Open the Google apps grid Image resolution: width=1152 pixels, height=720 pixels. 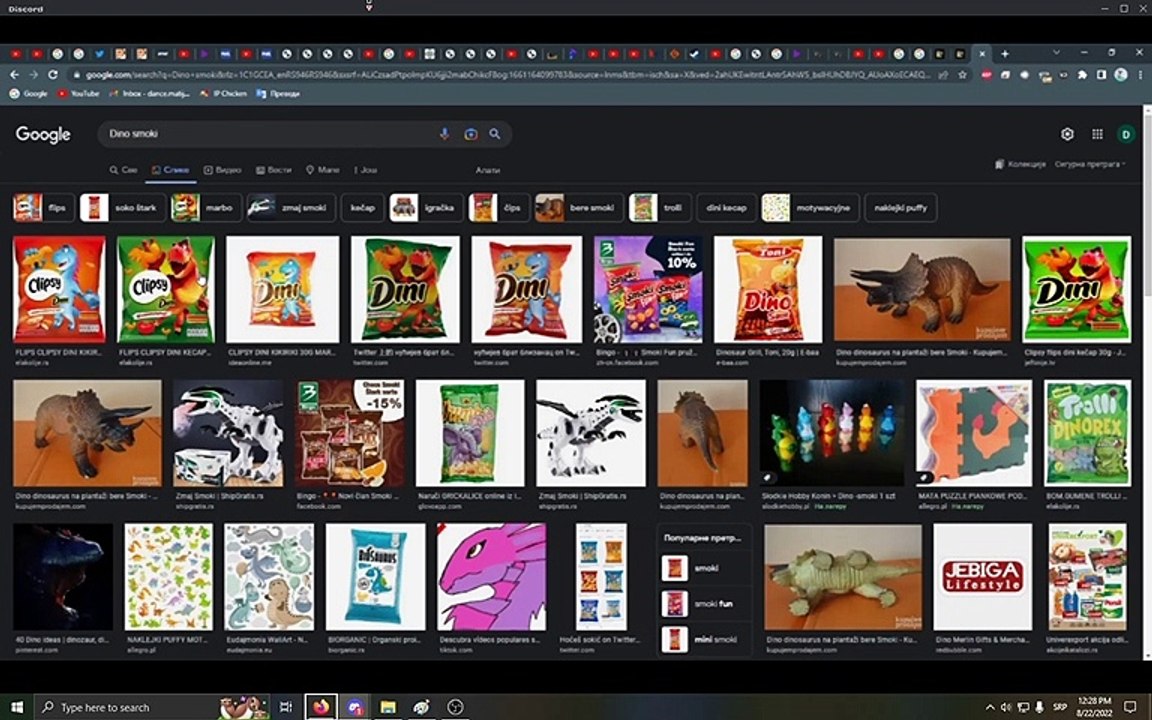(x=1097, y=134)
